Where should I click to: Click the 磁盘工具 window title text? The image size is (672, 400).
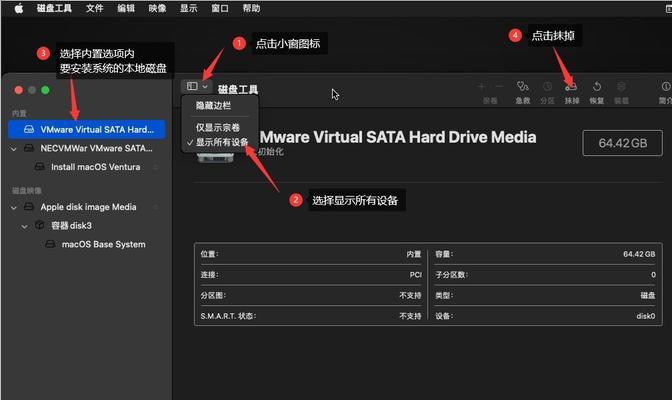238,89
